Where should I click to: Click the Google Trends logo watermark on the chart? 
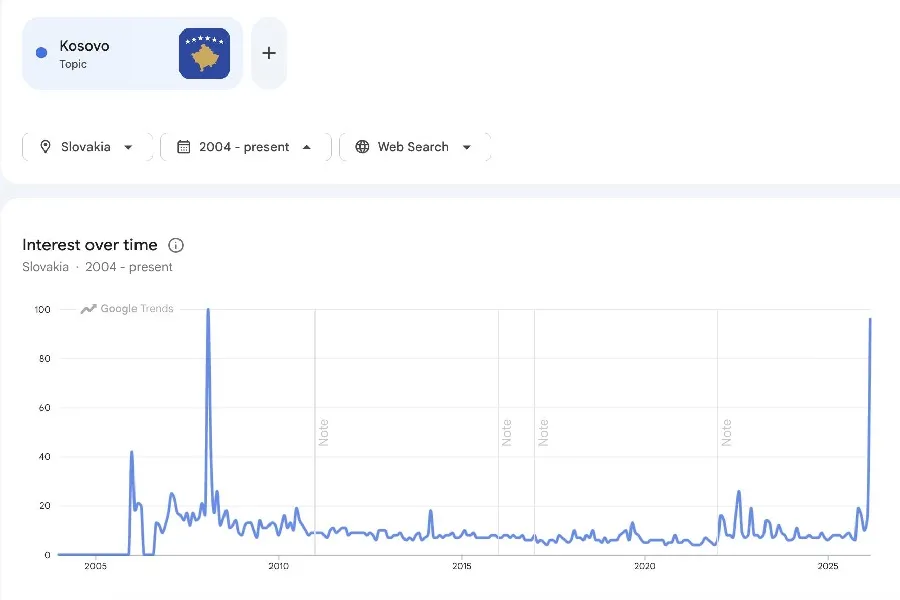click(x=127, y=309)
